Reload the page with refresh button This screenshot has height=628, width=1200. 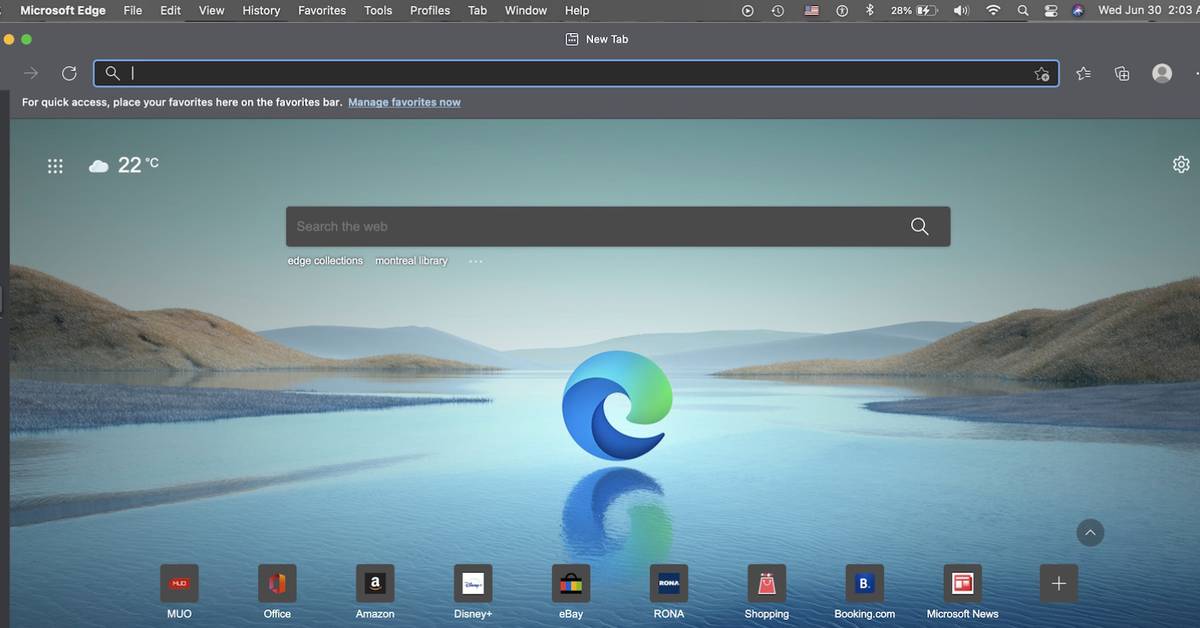tap(69, 73)
